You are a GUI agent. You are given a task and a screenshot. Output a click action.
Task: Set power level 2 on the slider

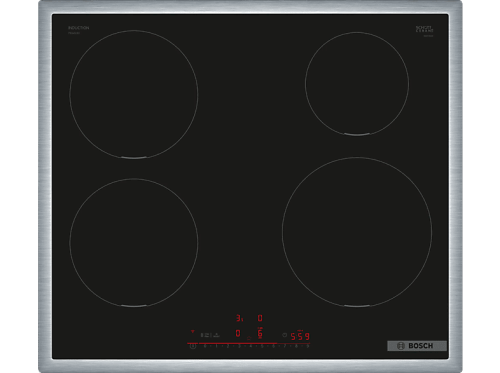click(228, 346)
